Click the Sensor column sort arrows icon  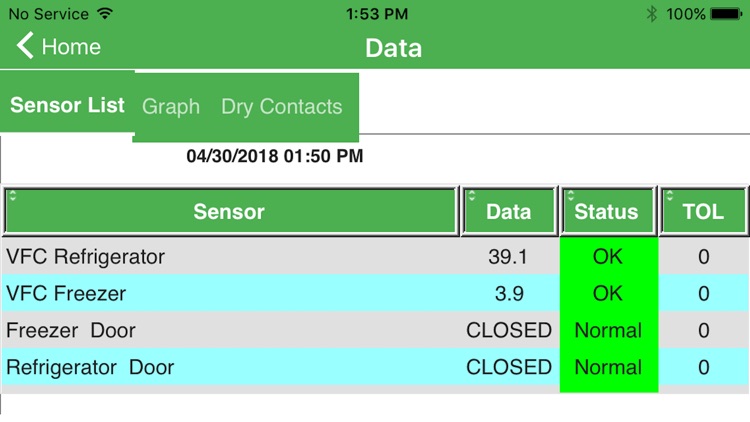[x=13, y=195]
